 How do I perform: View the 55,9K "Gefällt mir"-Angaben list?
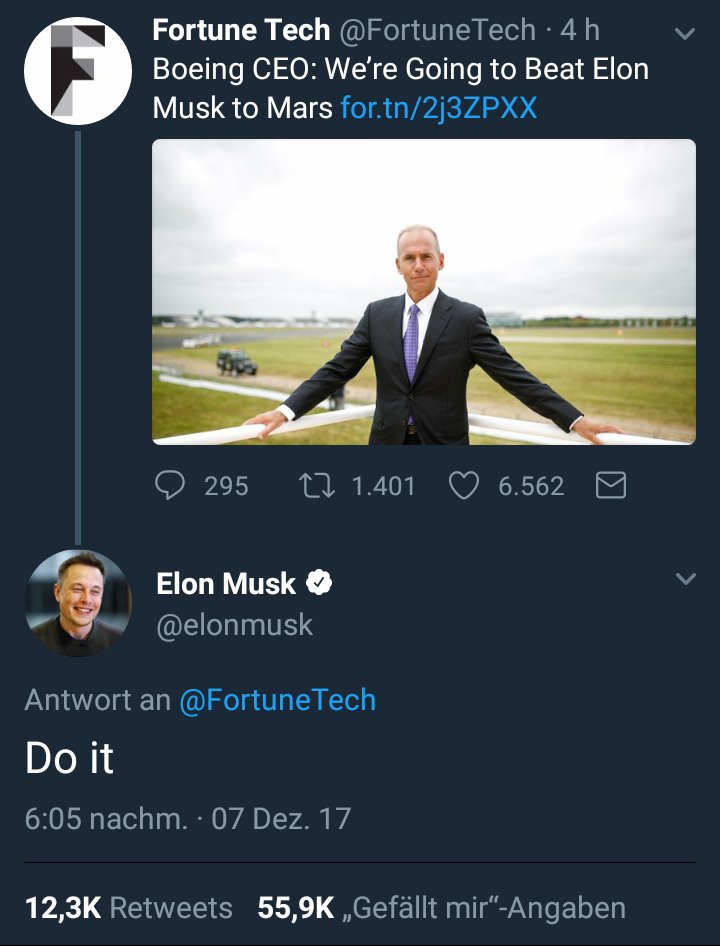(x=442, y=908)
